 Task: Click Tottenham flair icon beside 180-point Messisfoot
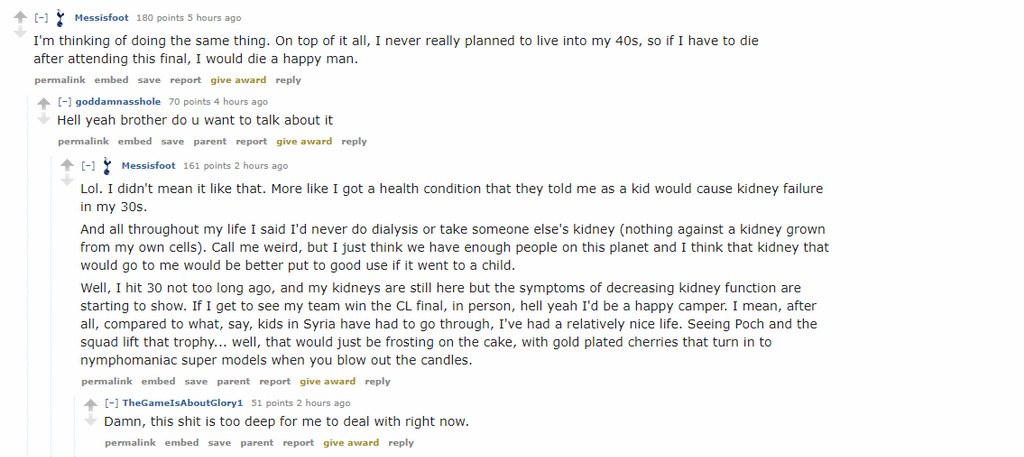click(x=61, y=18)
